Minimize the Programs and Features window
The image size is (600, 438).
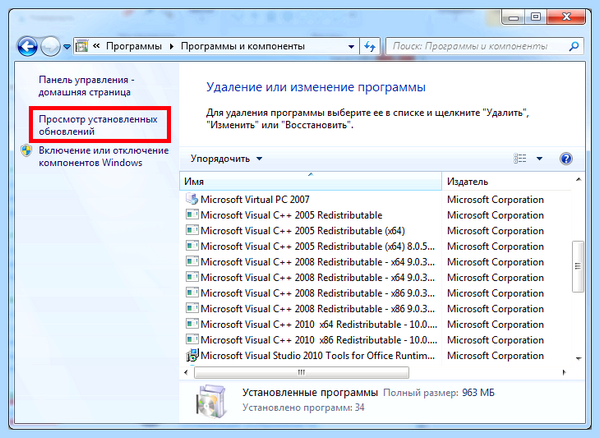click(x=514, y=17)
